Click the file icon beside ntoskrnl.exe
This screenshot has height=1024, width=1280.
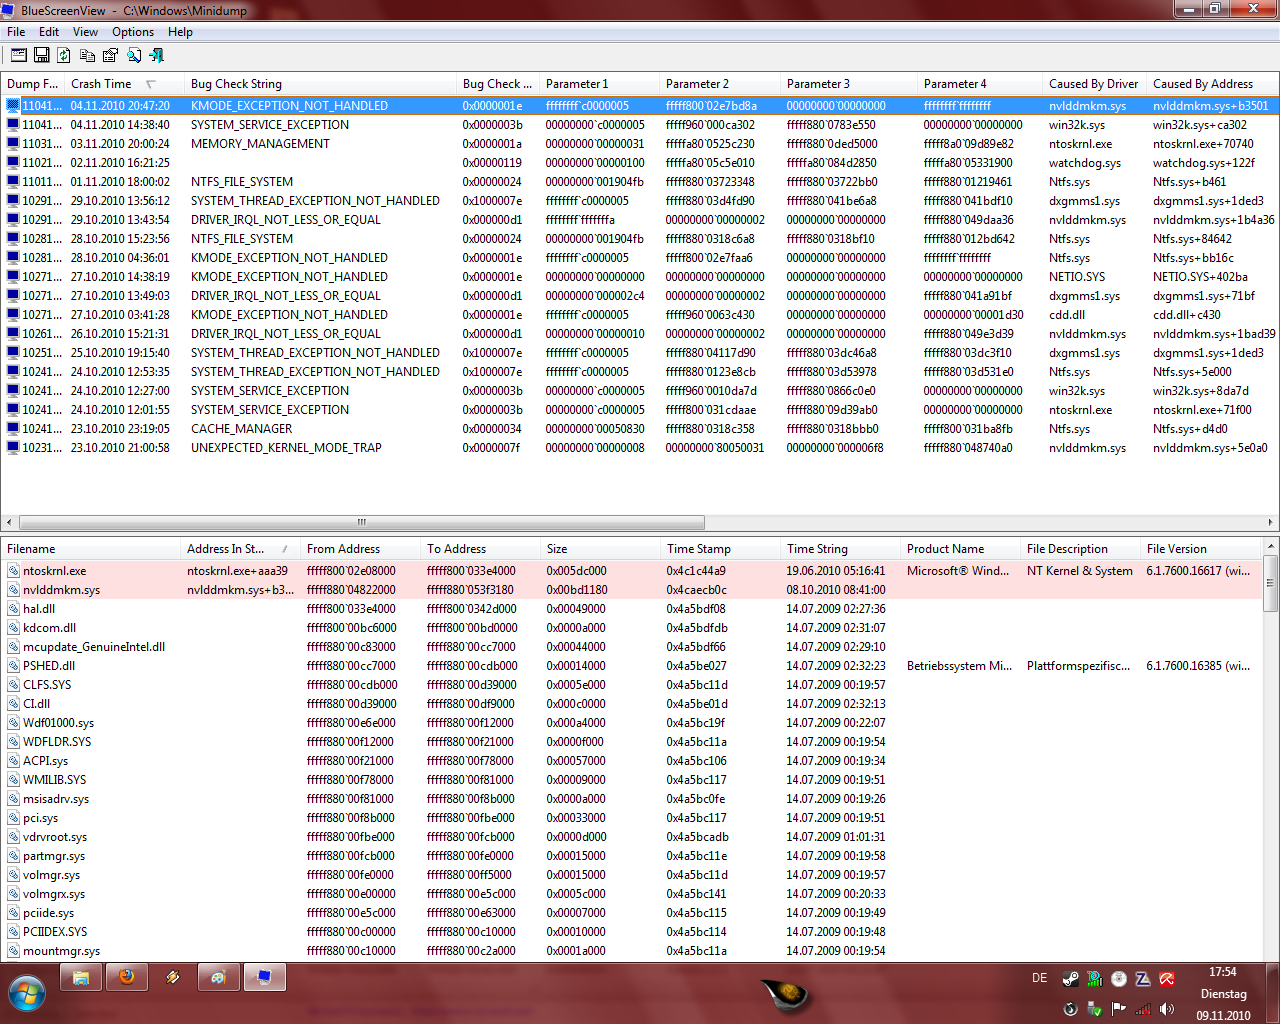(x=13, y=570)
